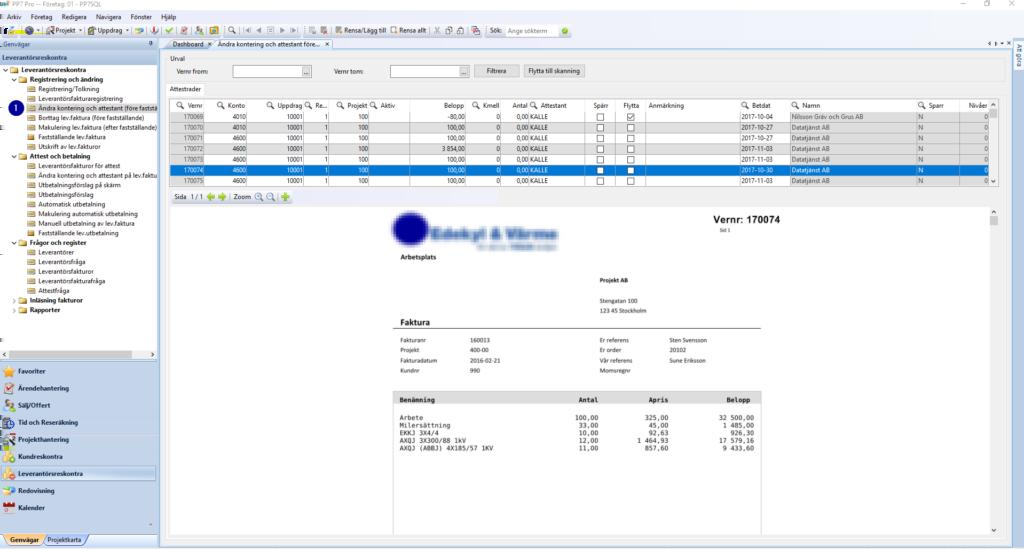Check Spärr checkbox for row 170072
The image size is (1024, 549).
click(600, 149)
